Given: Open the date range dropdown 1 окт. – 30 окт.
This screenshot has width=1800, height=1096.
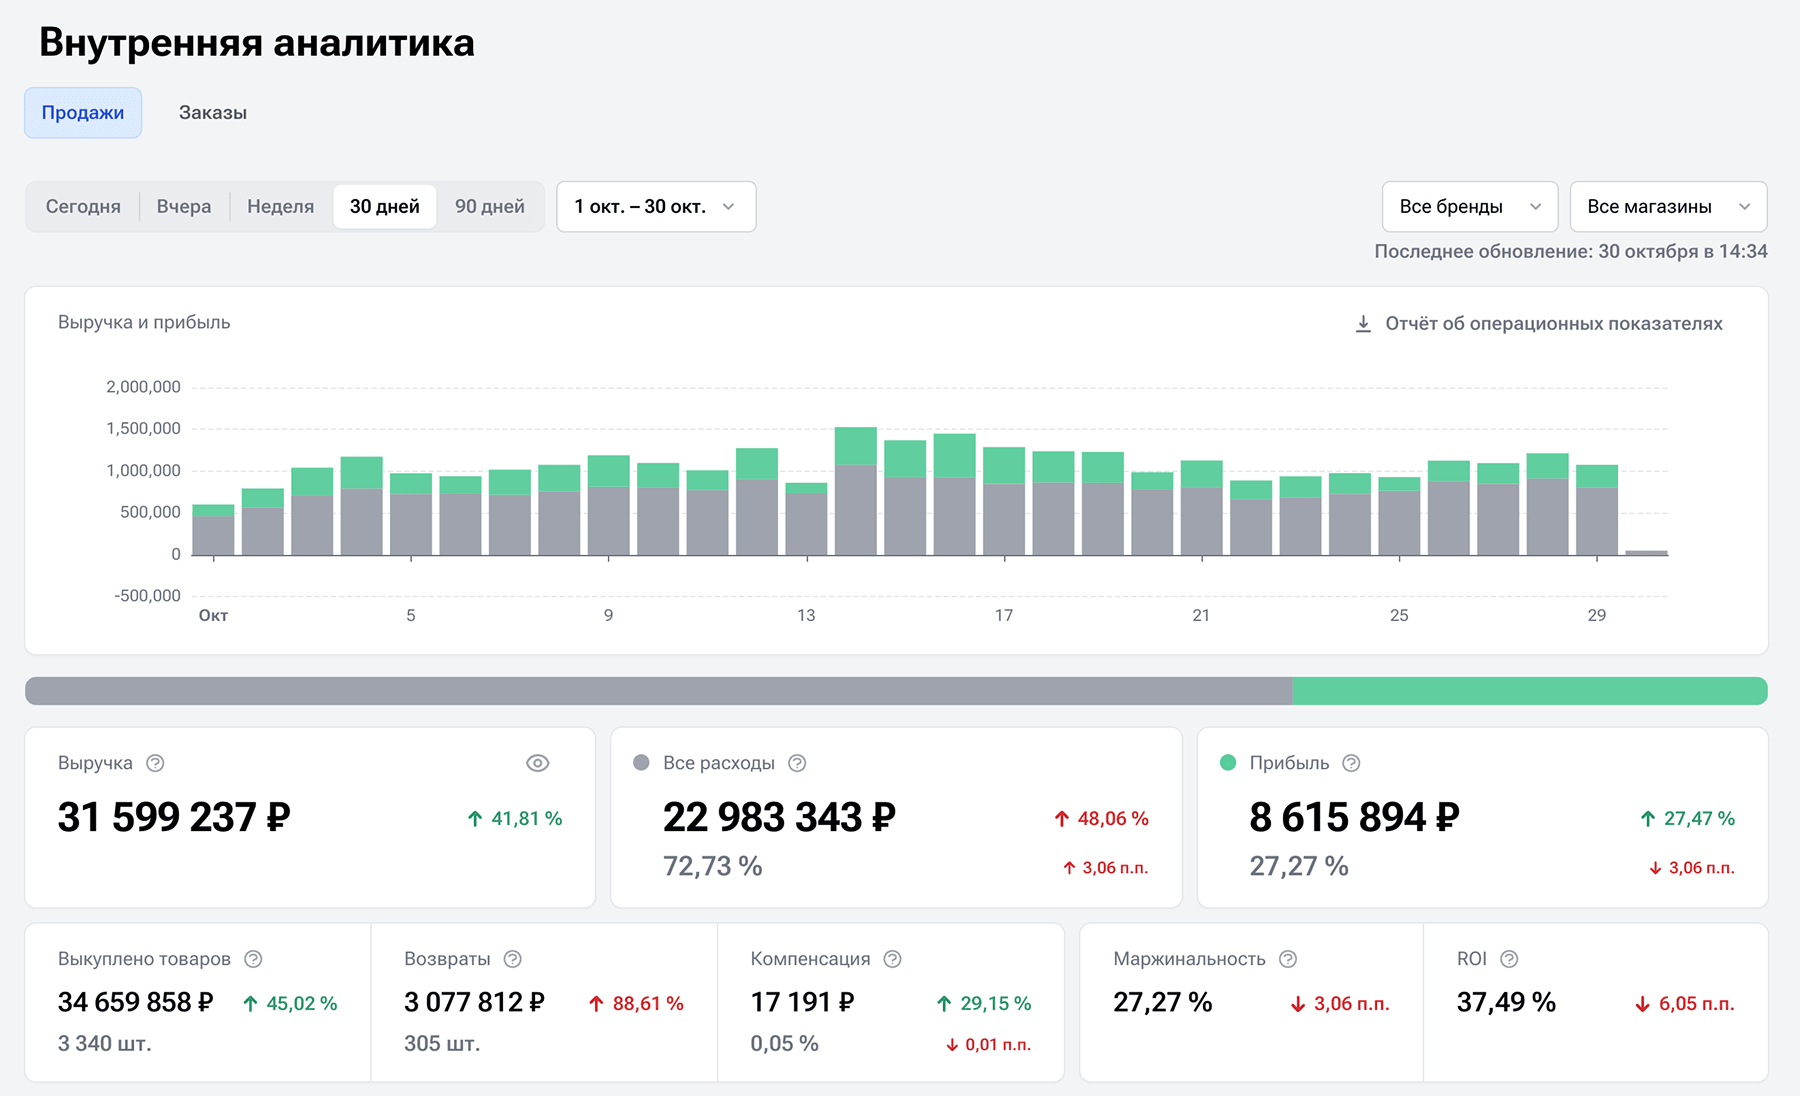Looking at the screenshot, I should 655,207.
